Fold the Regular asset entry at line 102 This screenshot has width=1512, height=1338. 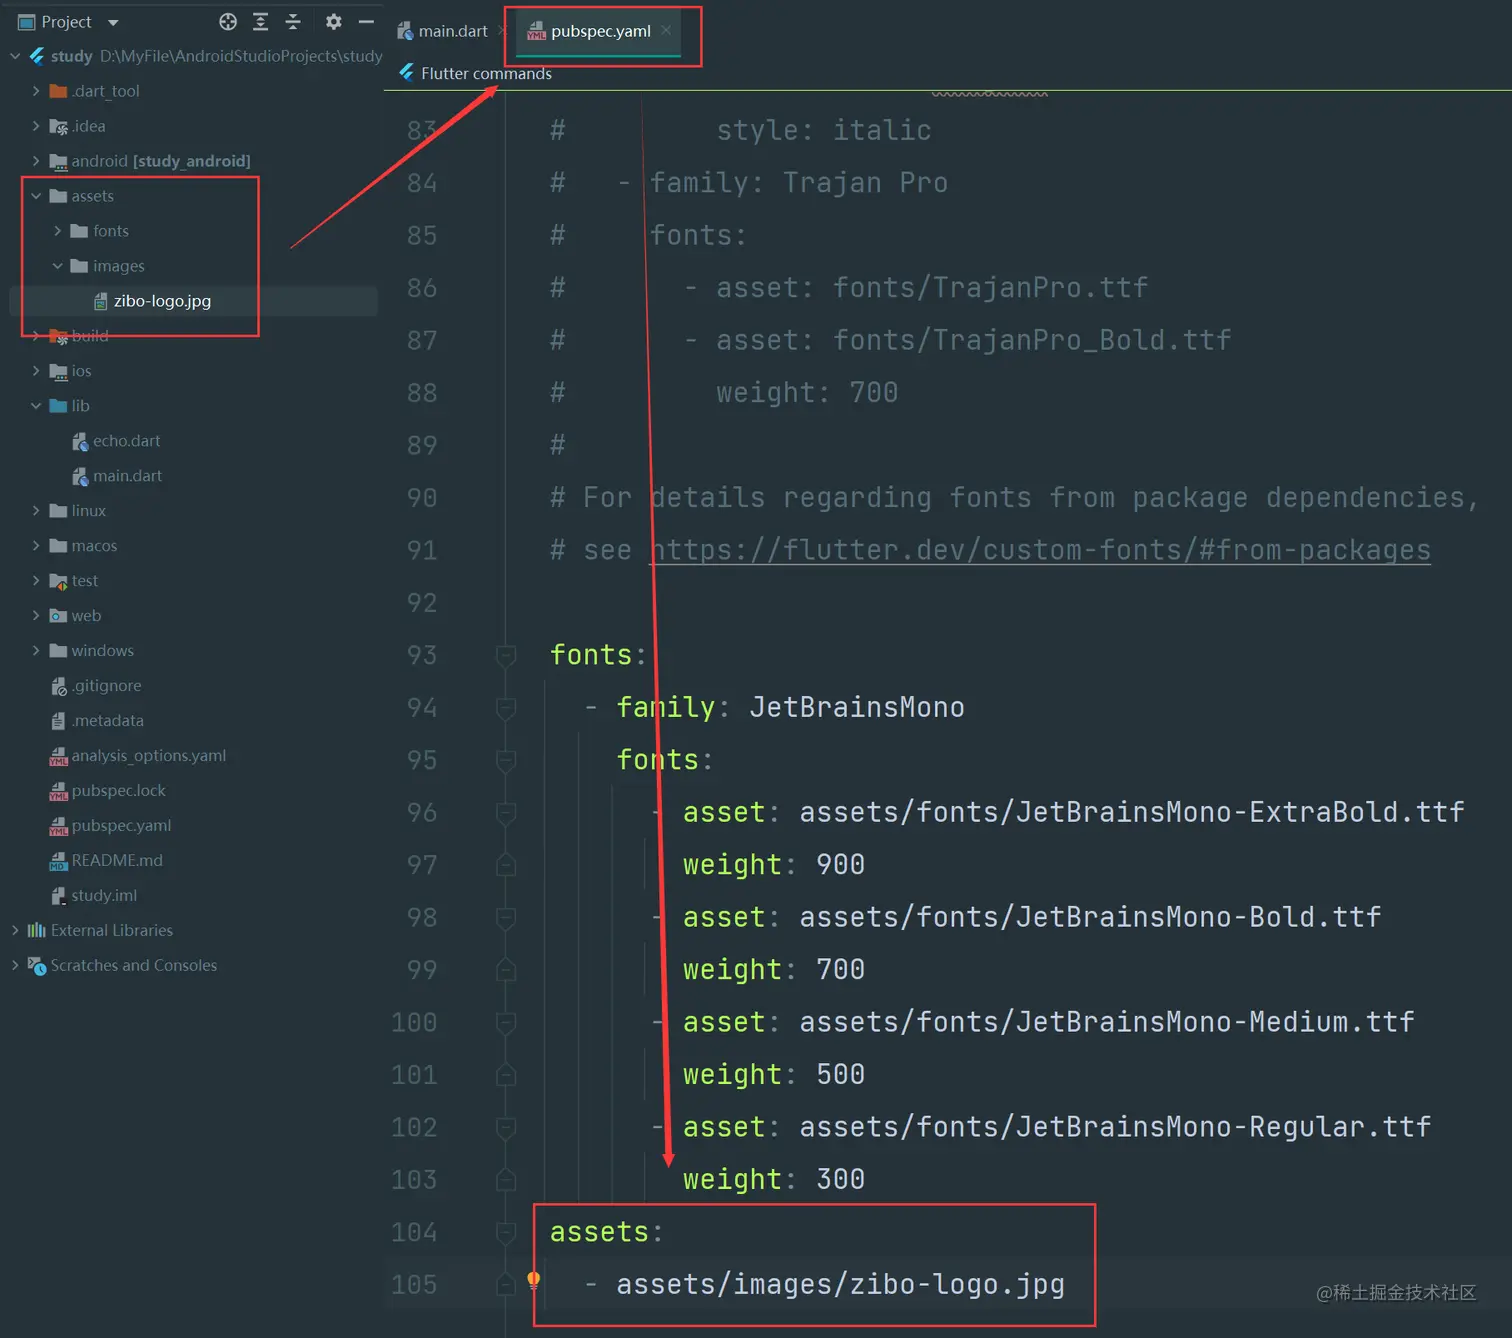point(506,1128)
